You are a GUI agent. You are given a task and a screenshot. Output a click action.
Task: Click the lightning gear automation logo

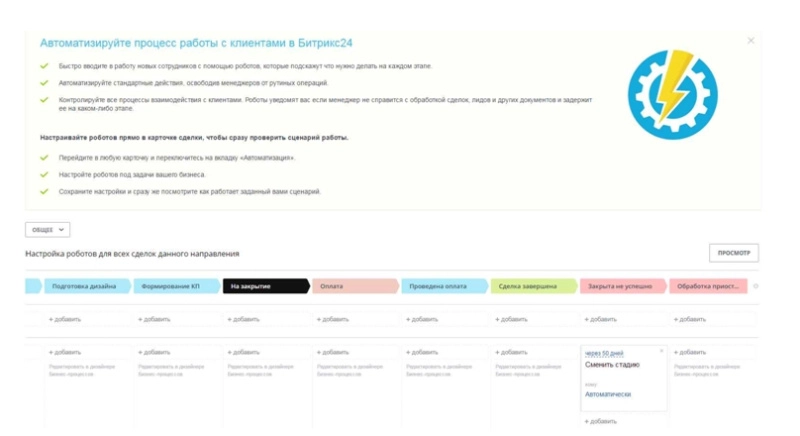coord(673,93)
